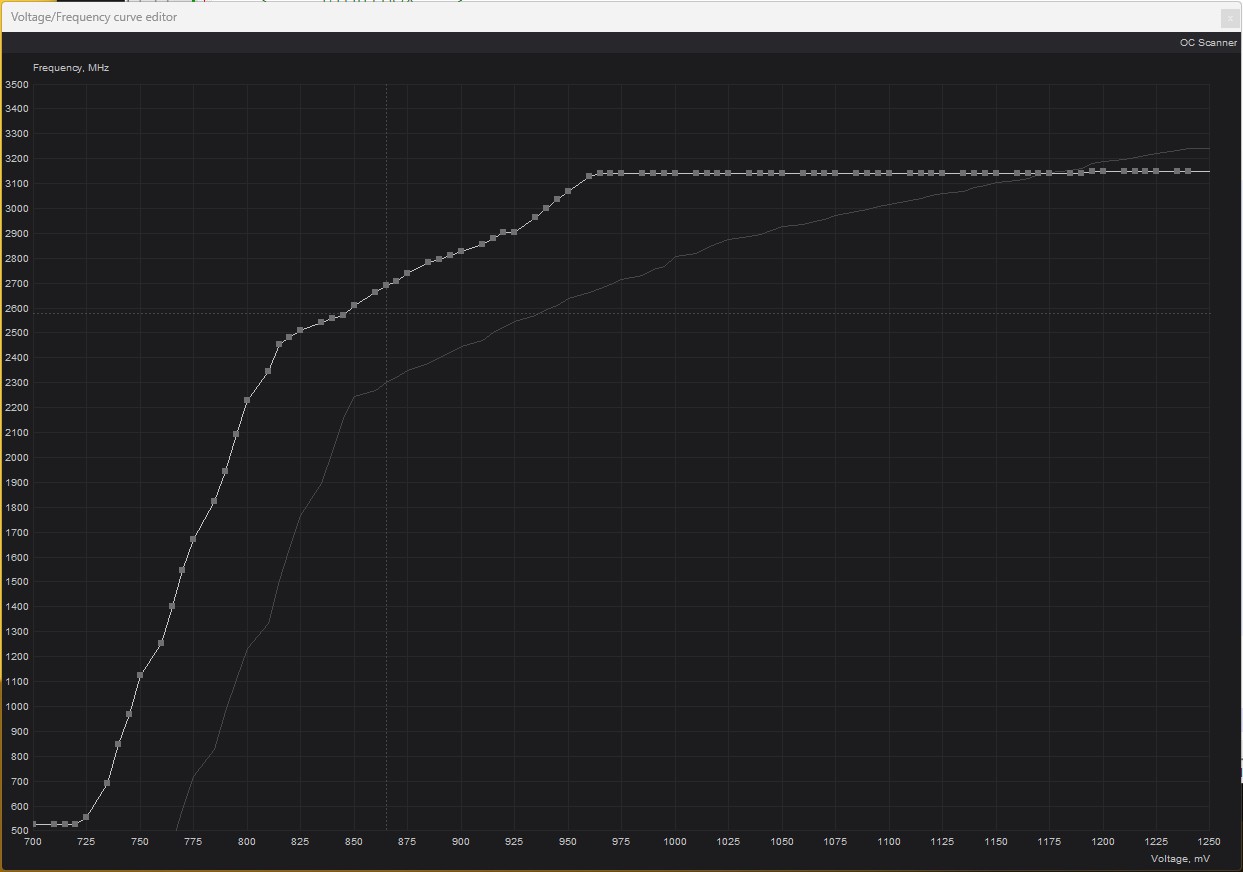Viewport: 1243px width, 872px height.
Task: Select the curve point at 850 mV
Action: coord(356,304)
